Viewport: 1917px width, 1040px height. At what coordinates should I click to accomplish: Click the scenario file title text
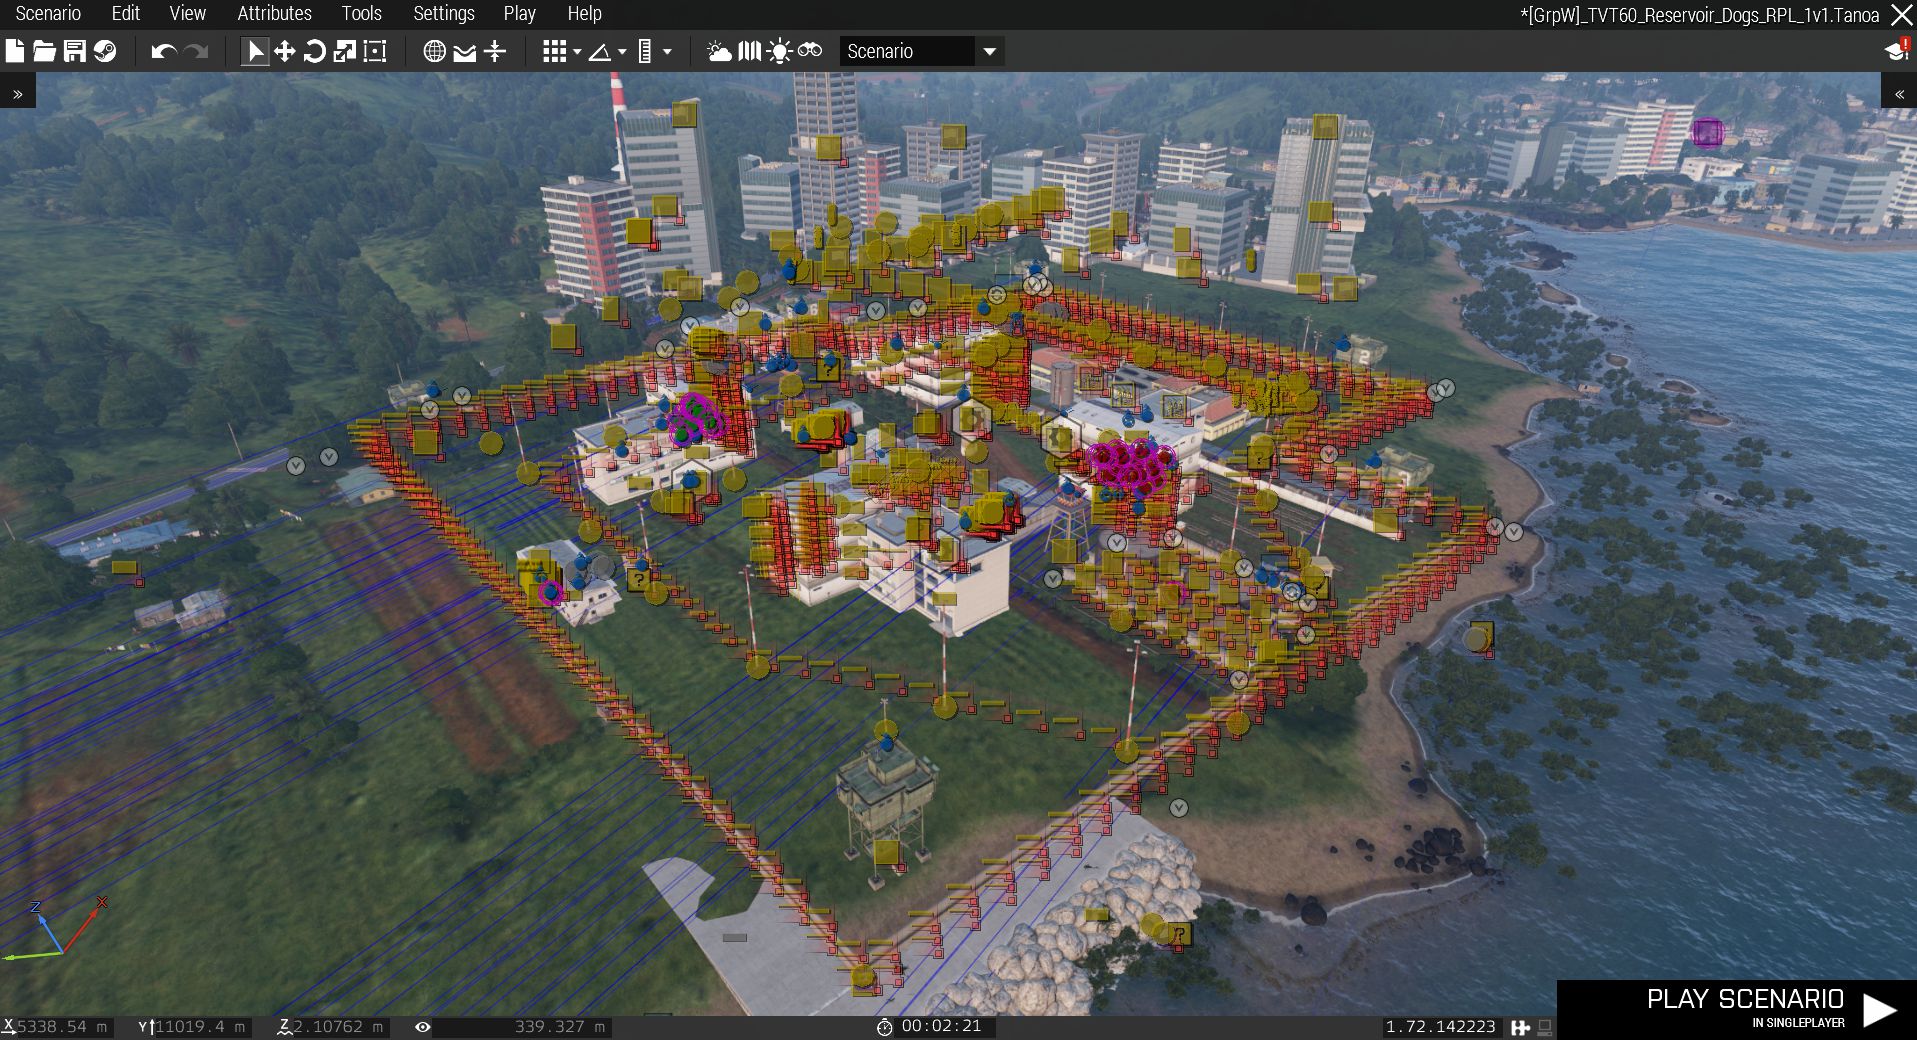(x=1699, y=14)
